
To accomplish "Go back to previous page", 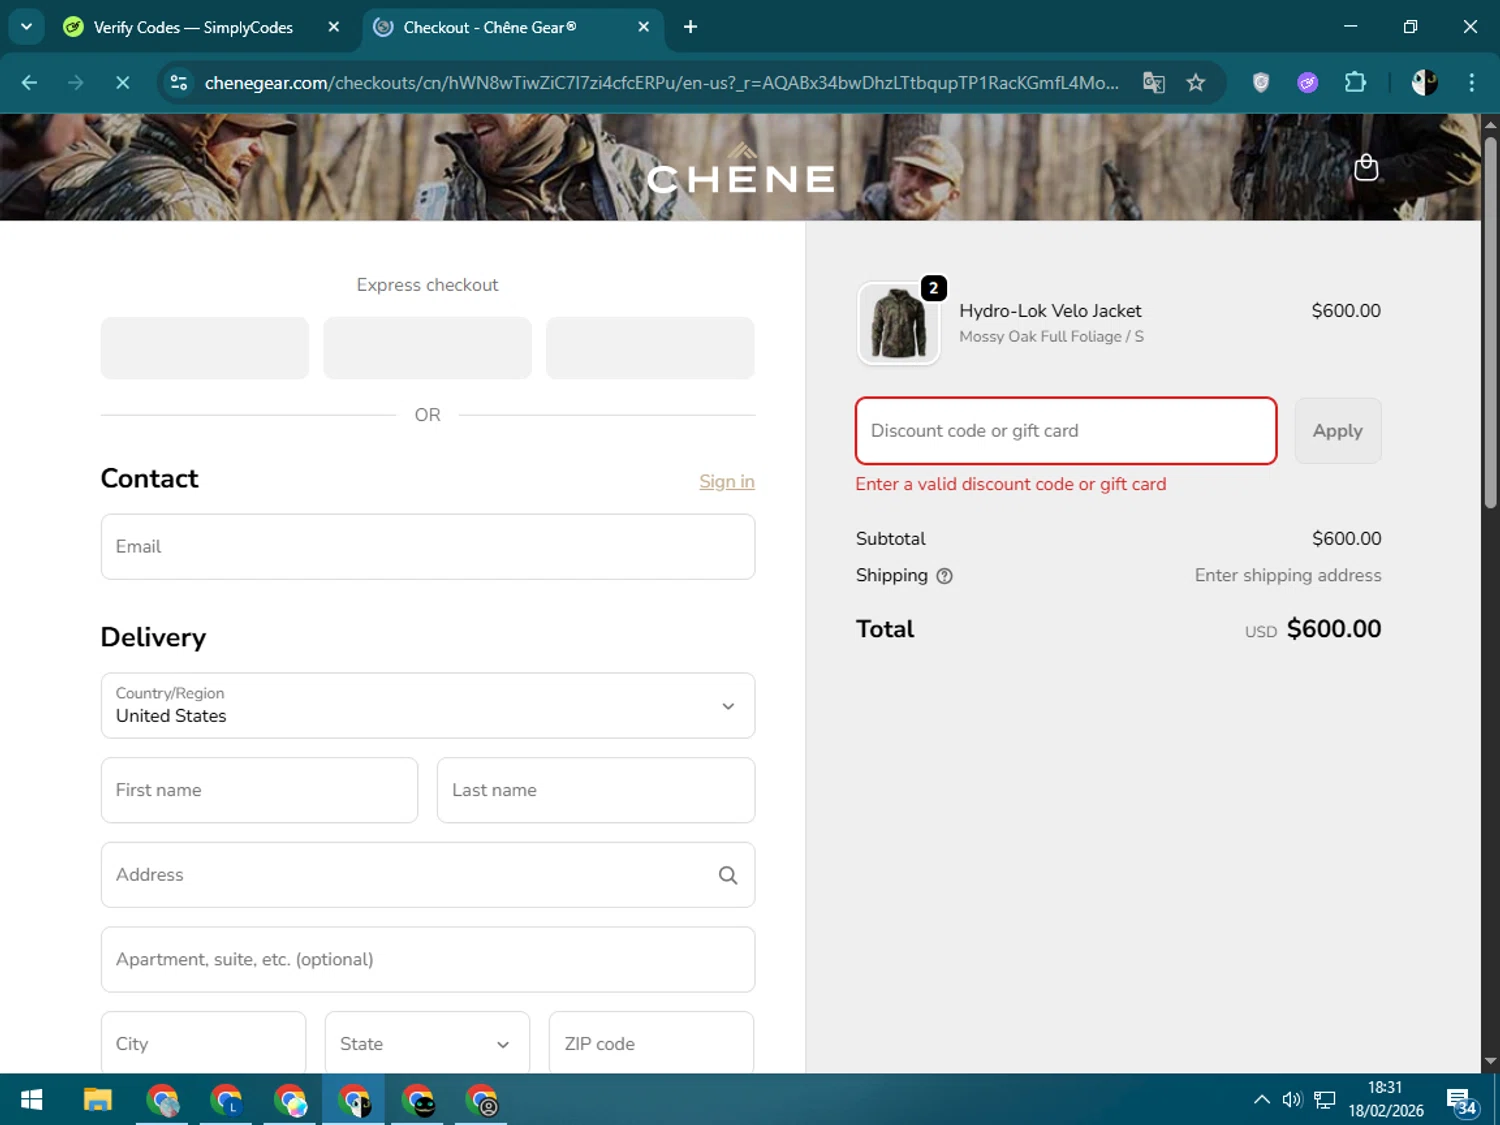I will coord(29,83).
